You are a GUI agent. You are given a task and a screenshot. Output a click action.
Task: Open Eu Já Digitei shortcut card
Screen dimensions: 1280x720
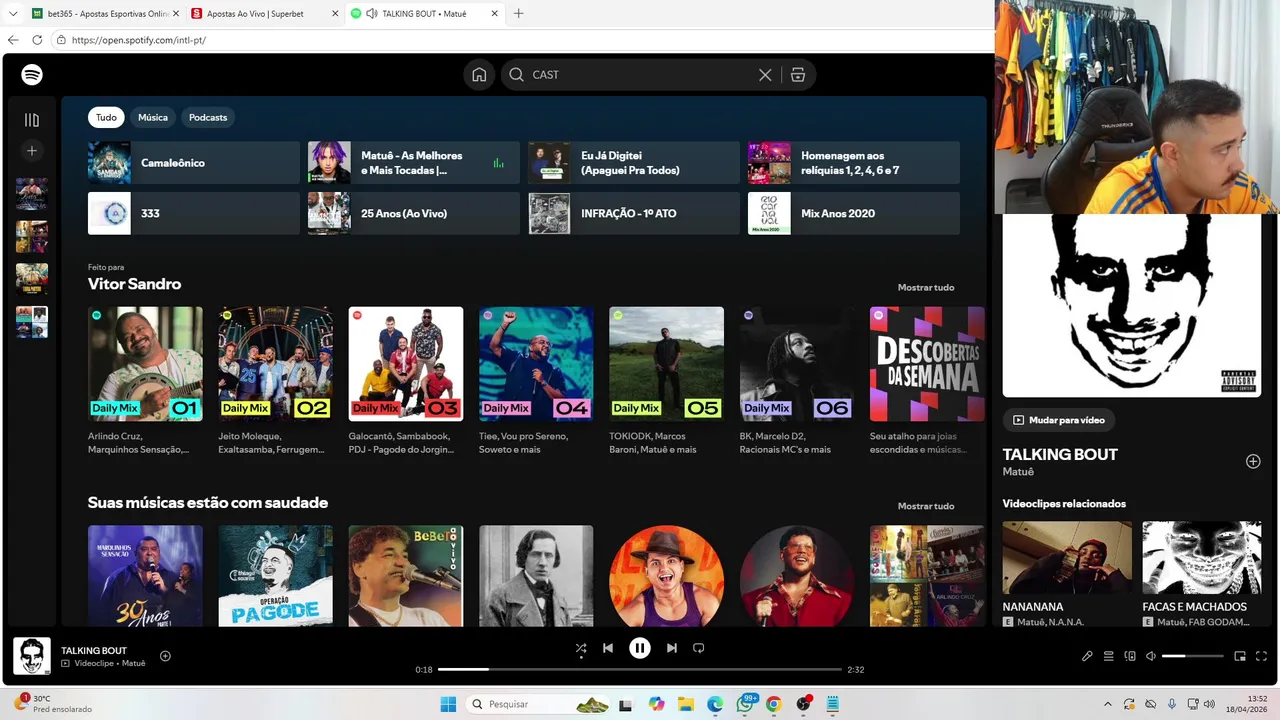634,163
